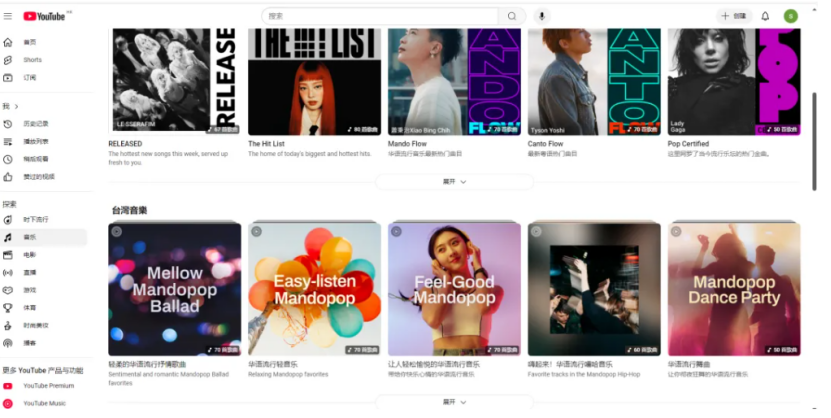Select the Gaming item in sidebar

point(45,290)
